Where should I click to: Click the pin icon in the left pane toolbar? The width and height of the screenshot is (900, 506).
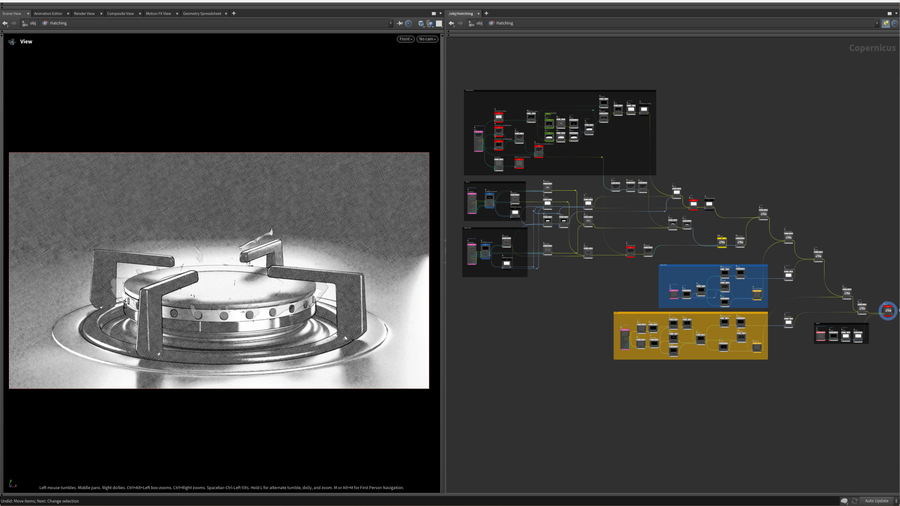[400, 23]
